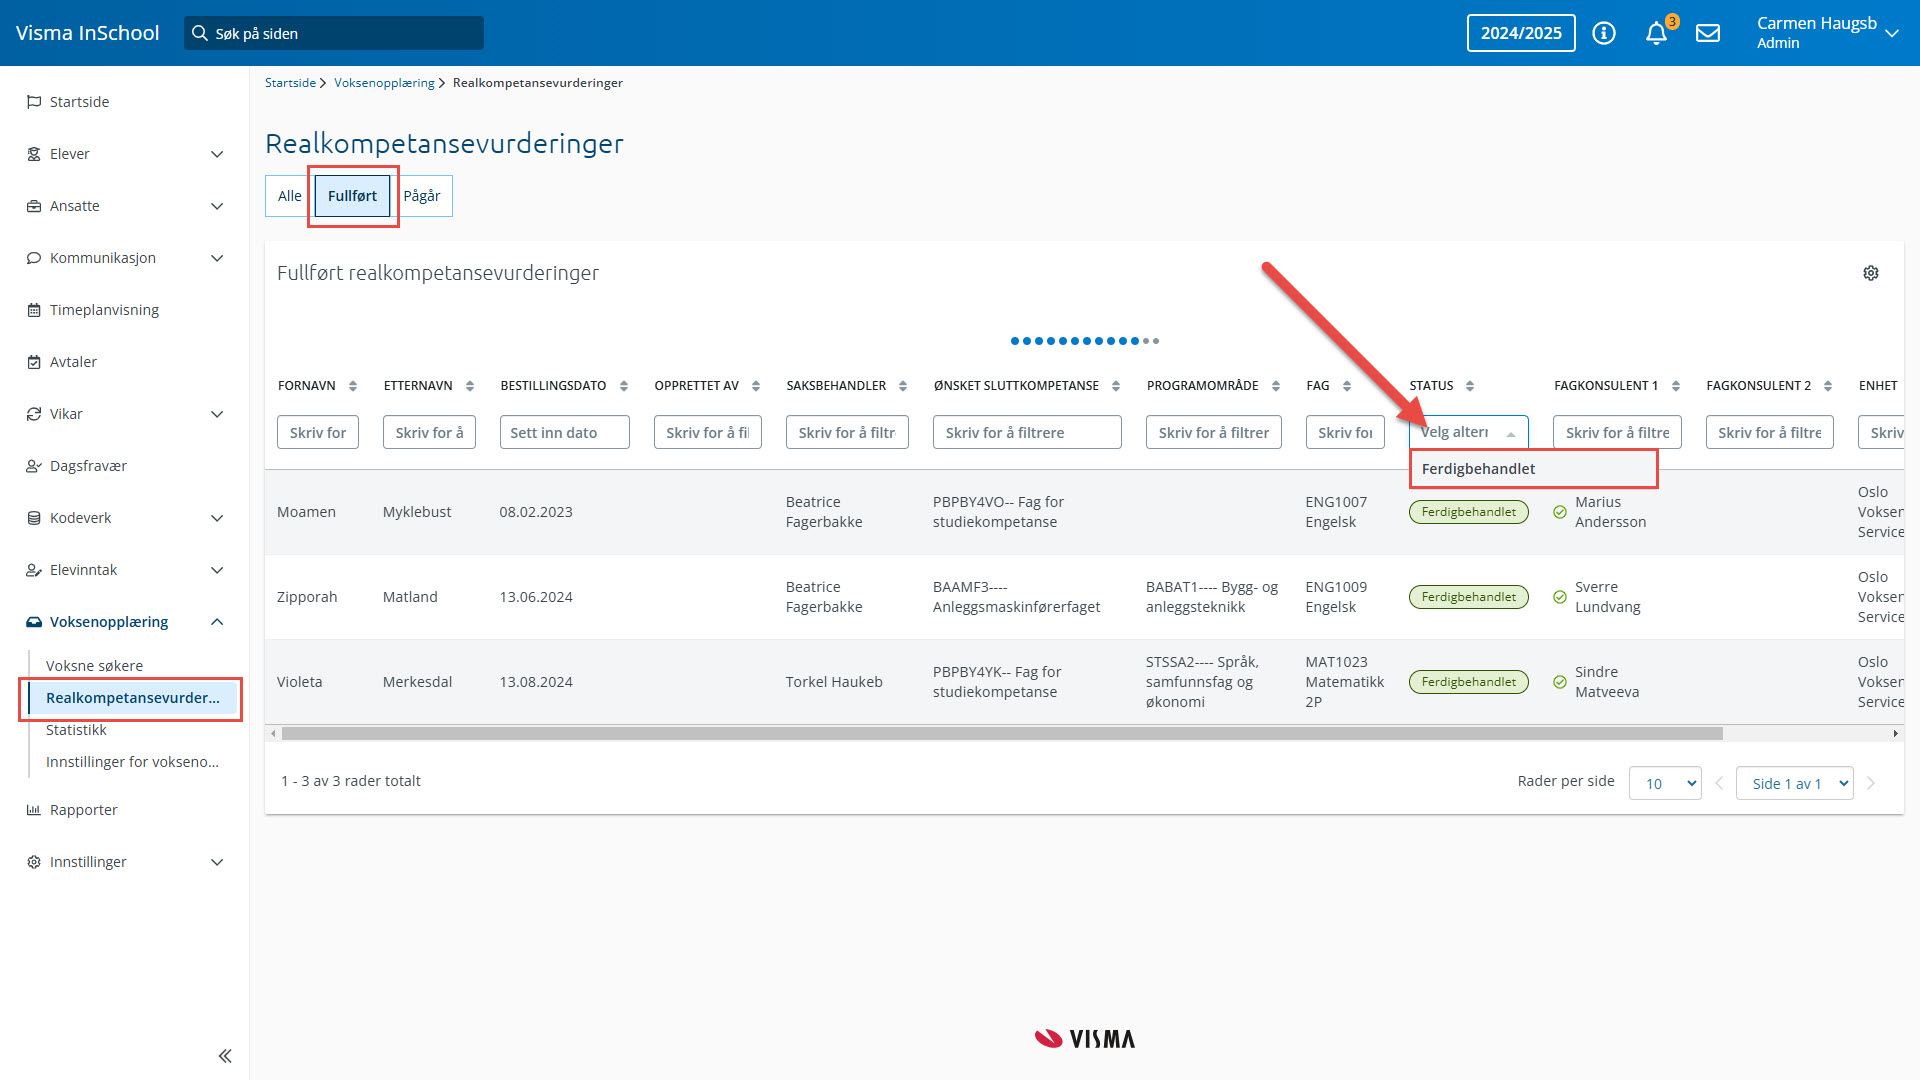Switch to the Pågår tab

(x=422, y=196)
